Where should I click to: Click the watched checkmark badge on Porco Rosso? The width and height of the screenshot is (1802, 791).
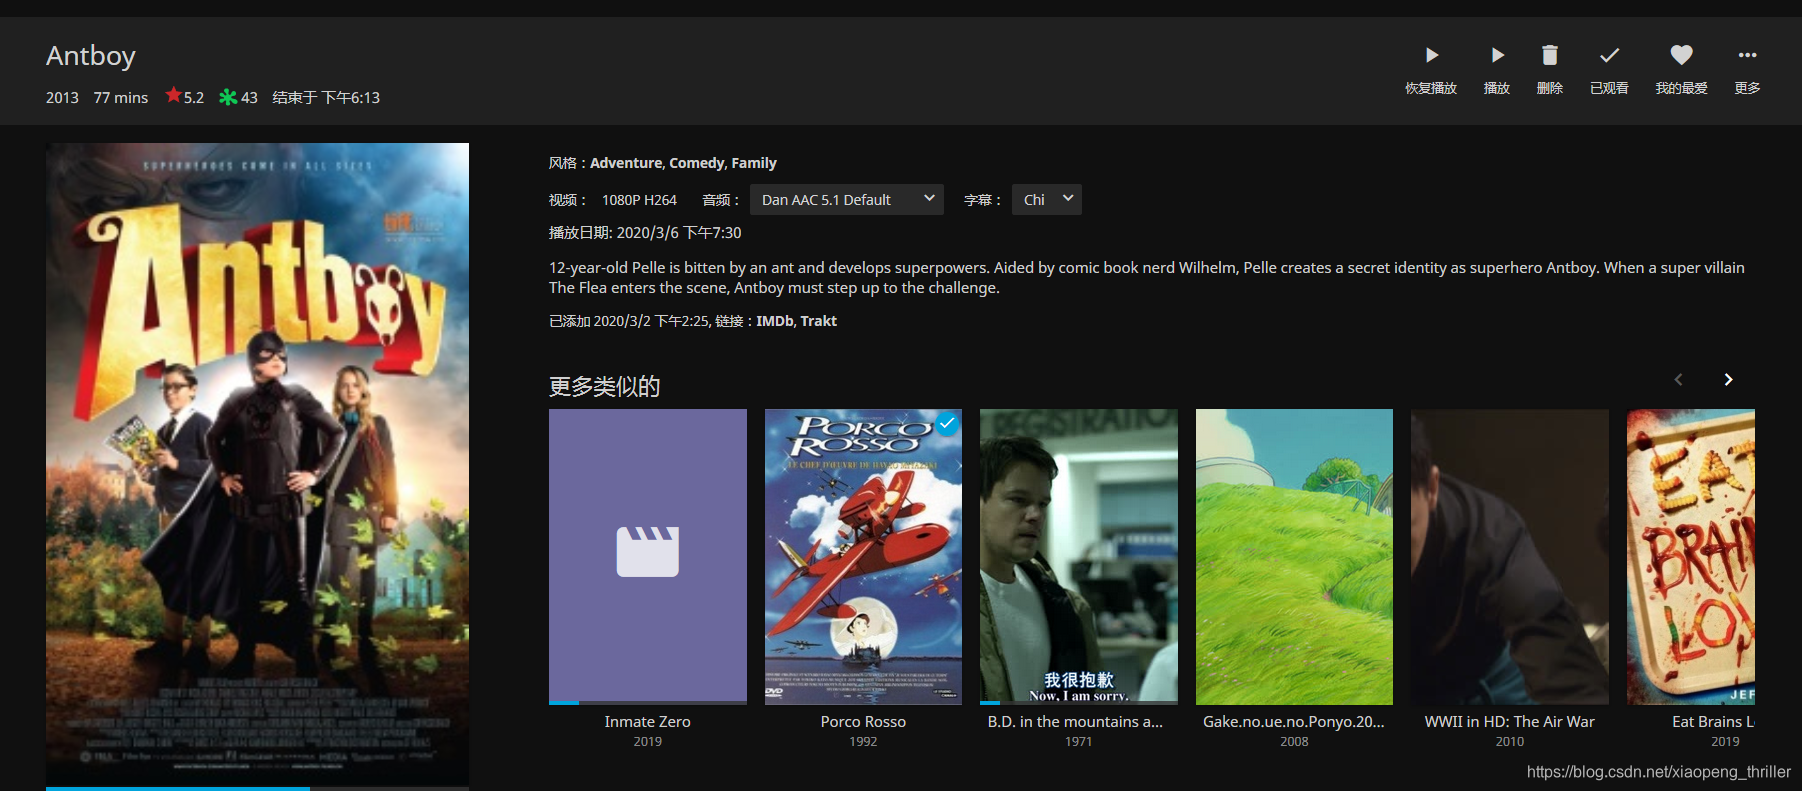coord(946,423)
